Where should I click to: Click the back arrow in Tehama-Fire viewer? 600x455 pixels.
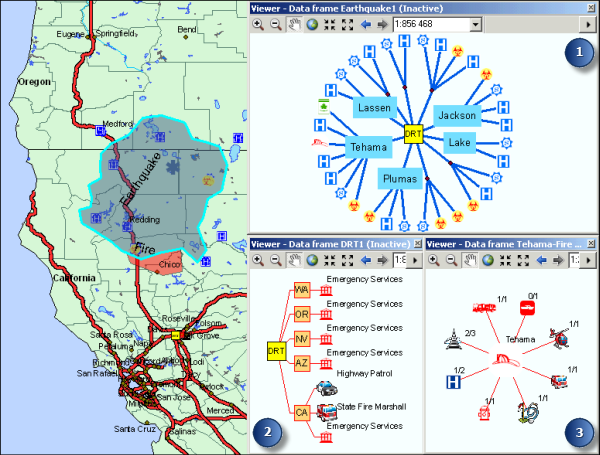pyautogui.click(x=538, y=260)
